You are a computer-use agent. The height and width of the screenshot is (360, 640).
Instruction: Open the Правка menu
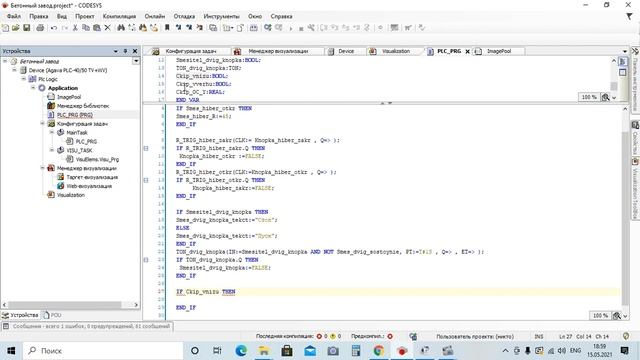(x=39, y=16)
